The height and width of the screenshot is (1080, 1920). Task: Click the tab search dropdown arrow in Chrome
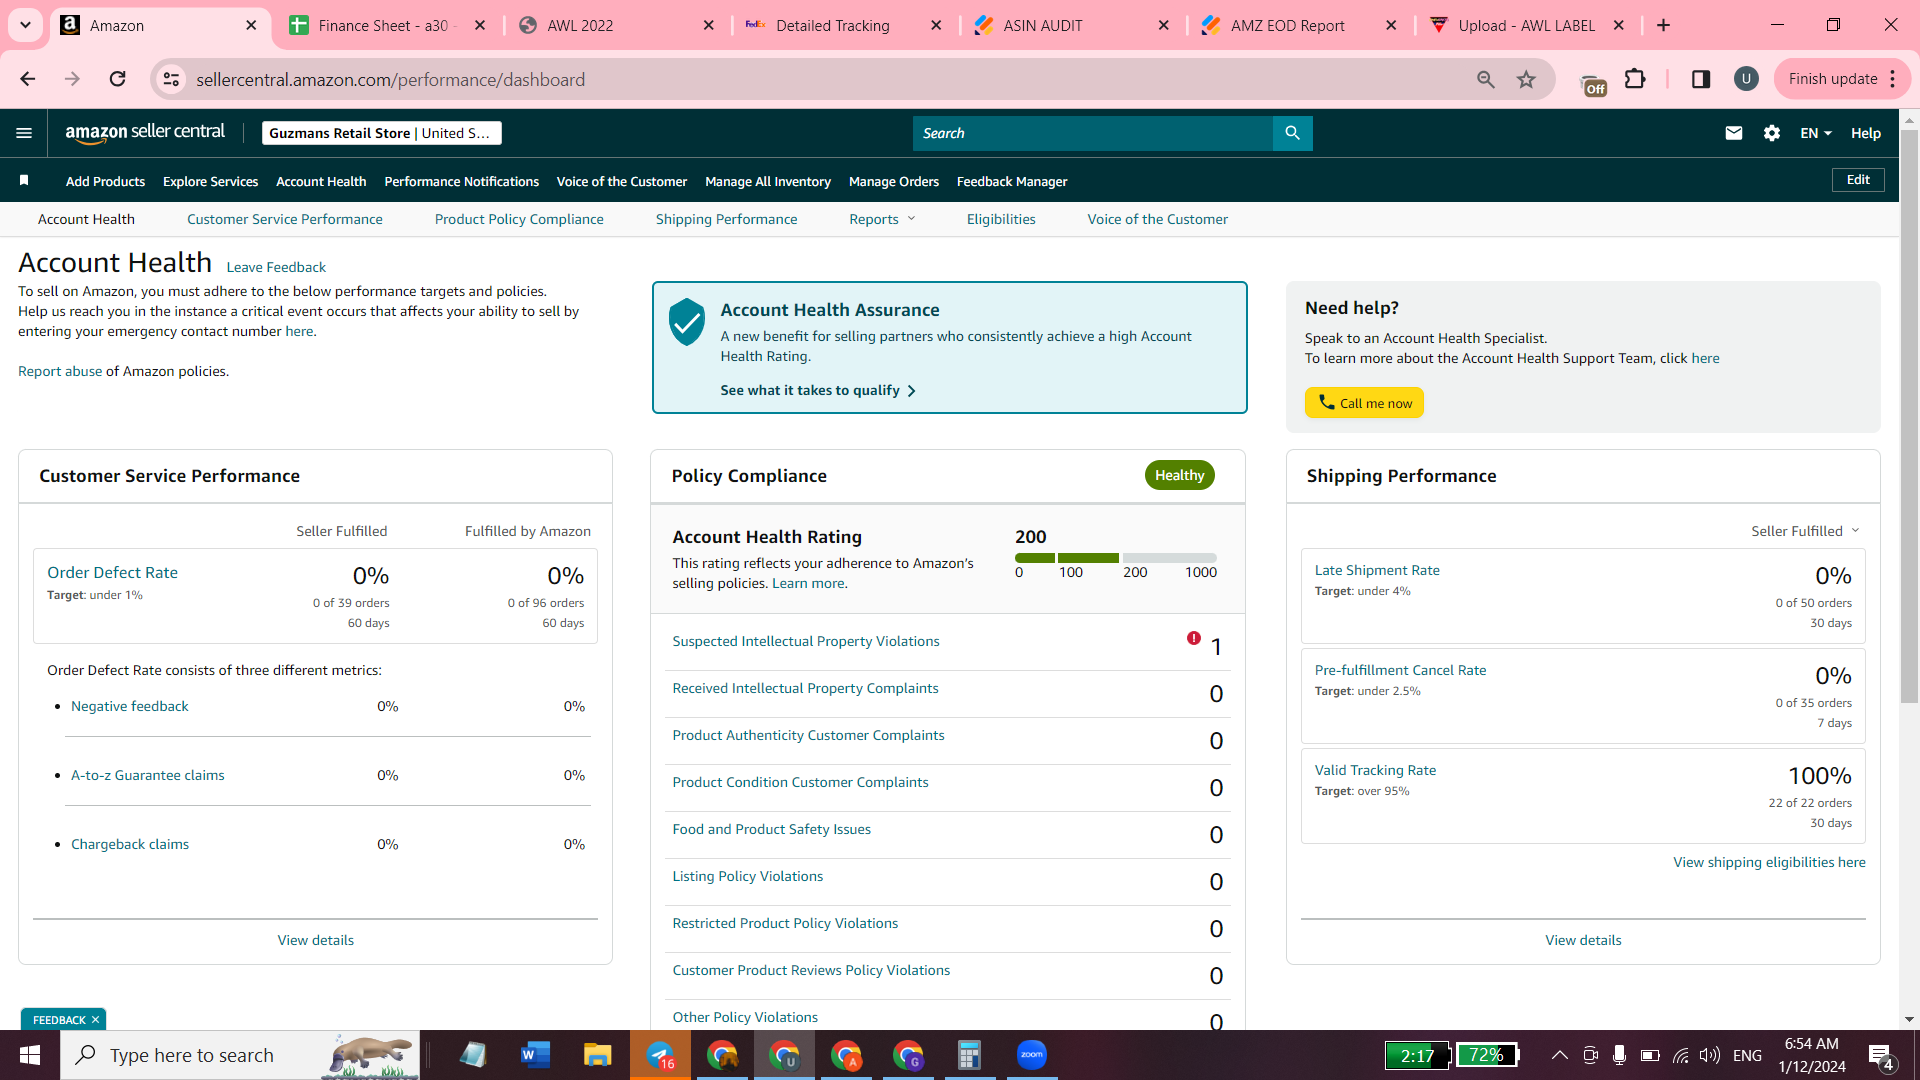(25, 25)
